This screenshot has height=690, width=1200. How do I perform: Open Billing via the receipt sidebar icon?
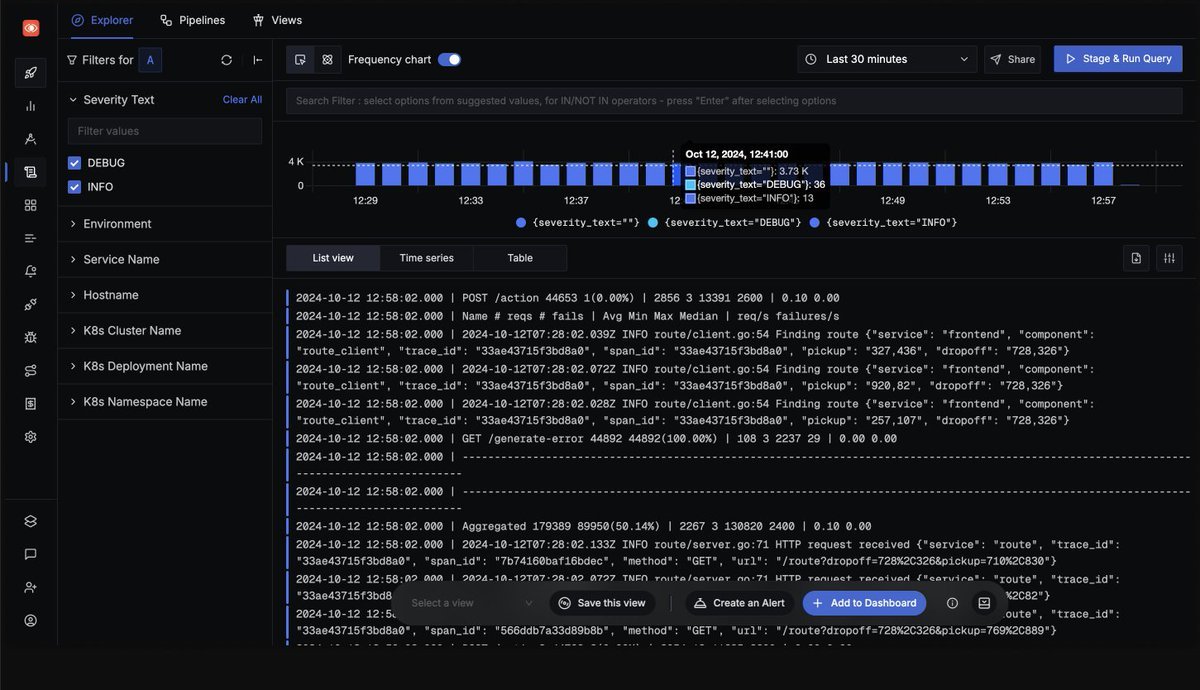point(31,404)
